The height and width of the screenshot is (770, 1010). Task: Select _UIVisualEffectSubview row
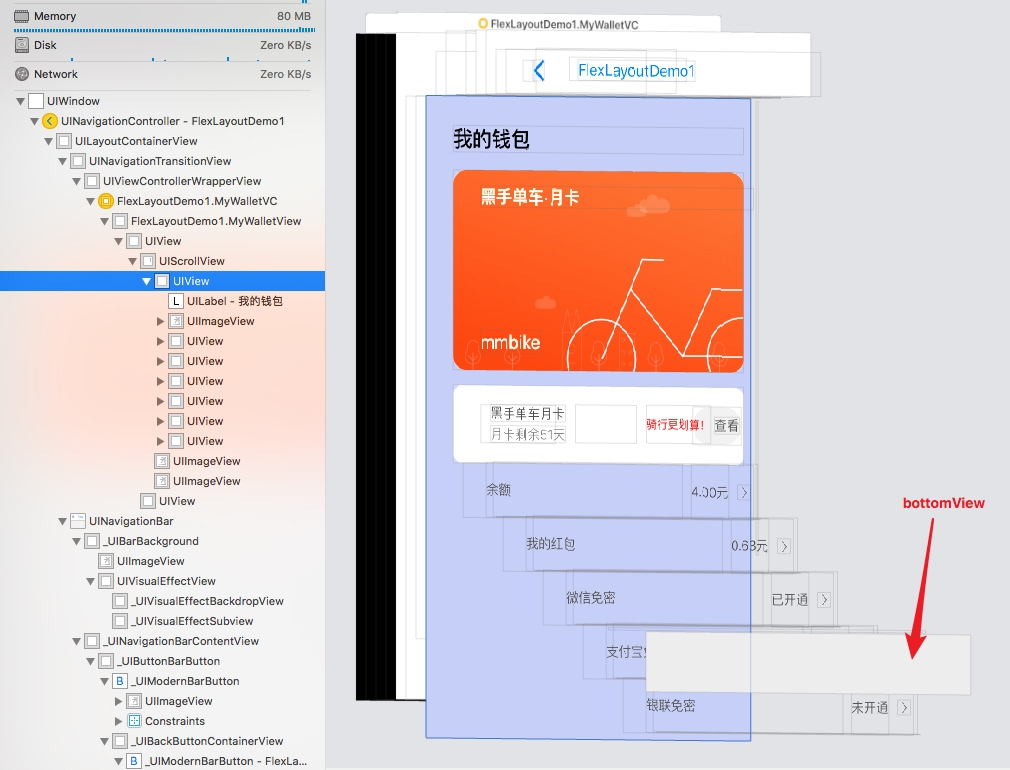(x=162, y=621)
